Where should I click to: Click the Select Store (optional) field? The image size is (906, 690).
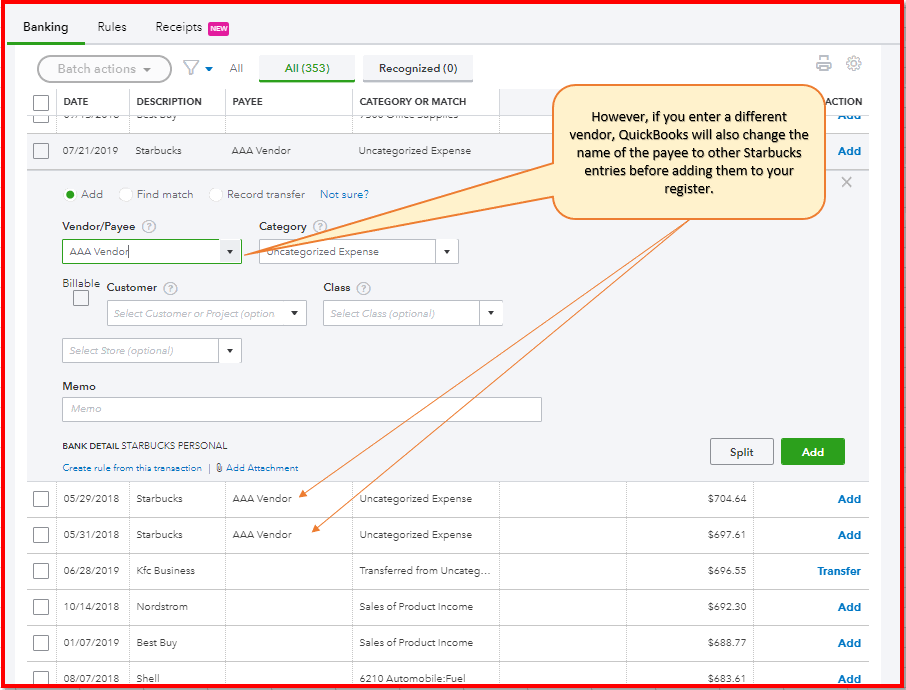tap(140, 351)
